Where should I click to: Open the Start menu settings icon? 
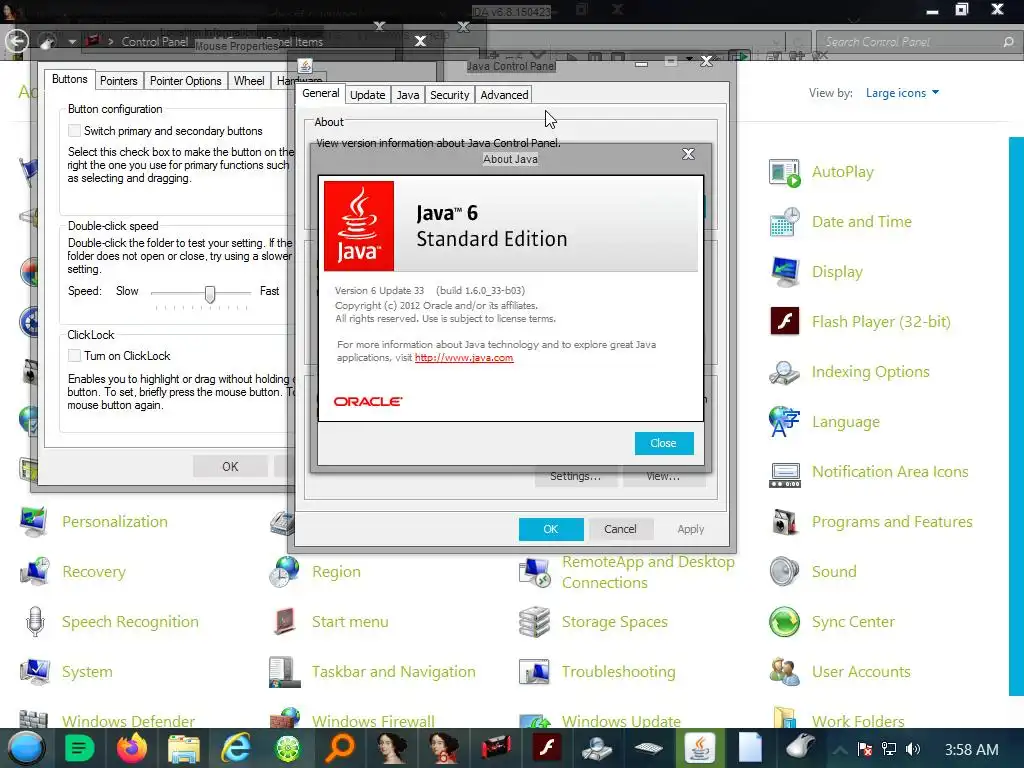[x=284, y=622]
